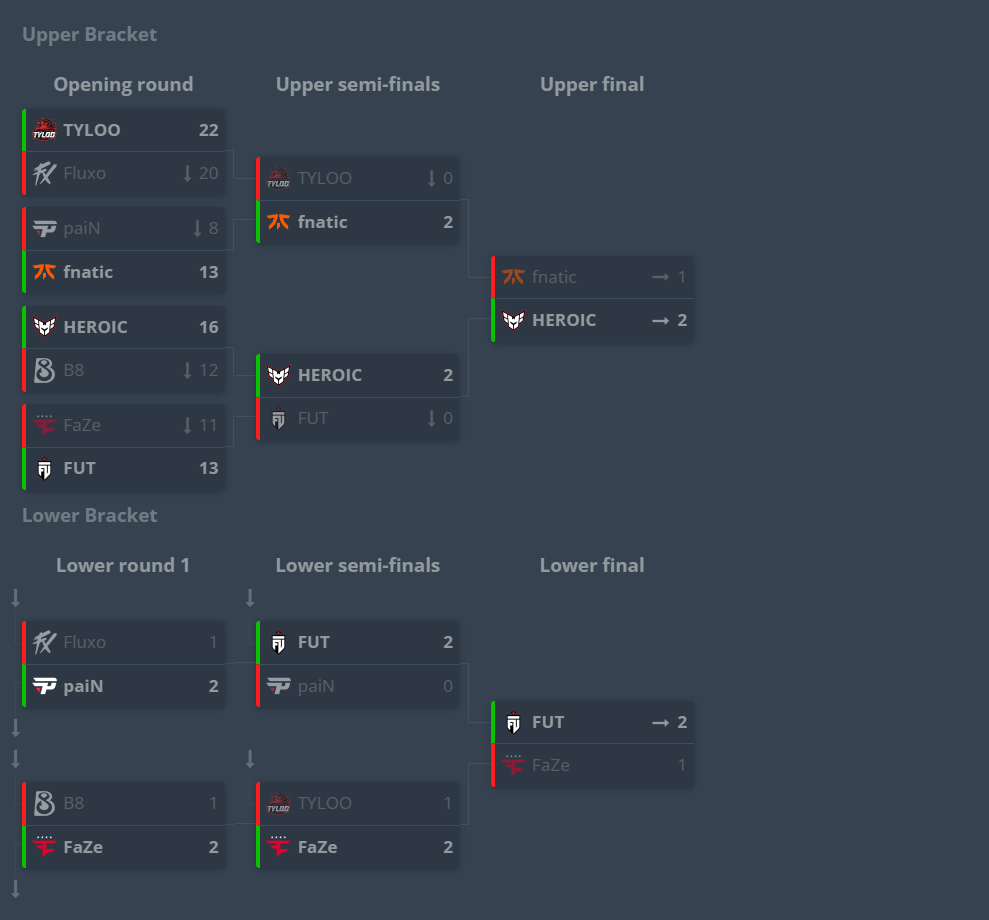Click the Upper Bracket heading
This screenshot has height=920, width=989.
click(x=89, y=35)
